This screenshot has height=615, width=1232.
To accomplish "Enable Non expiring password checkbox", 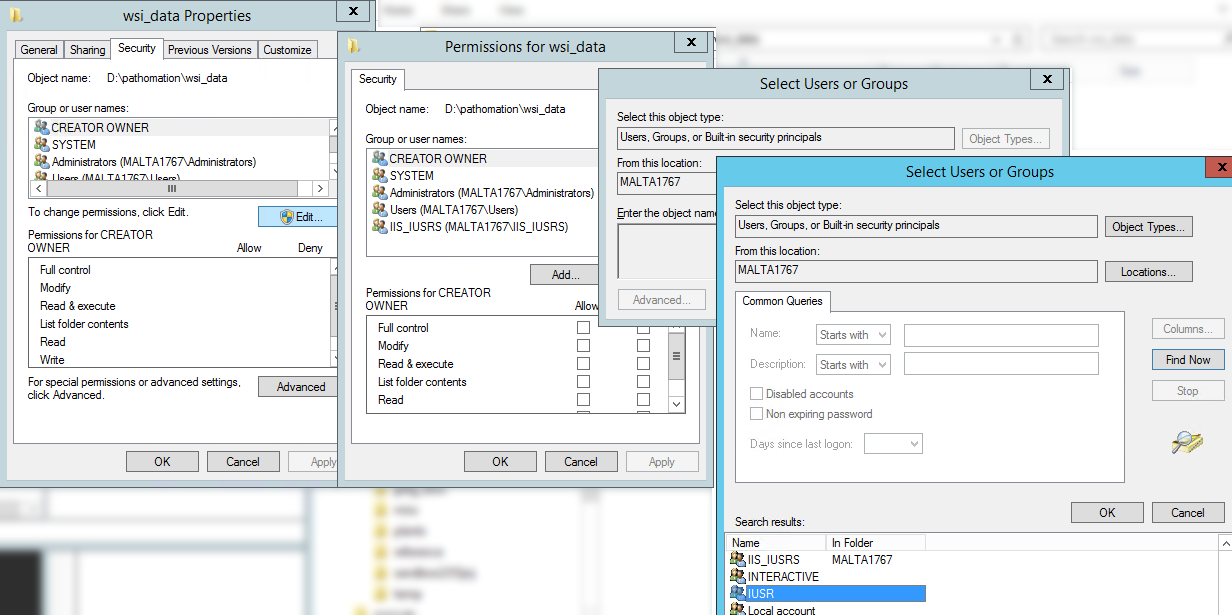I will pos(757,414).
